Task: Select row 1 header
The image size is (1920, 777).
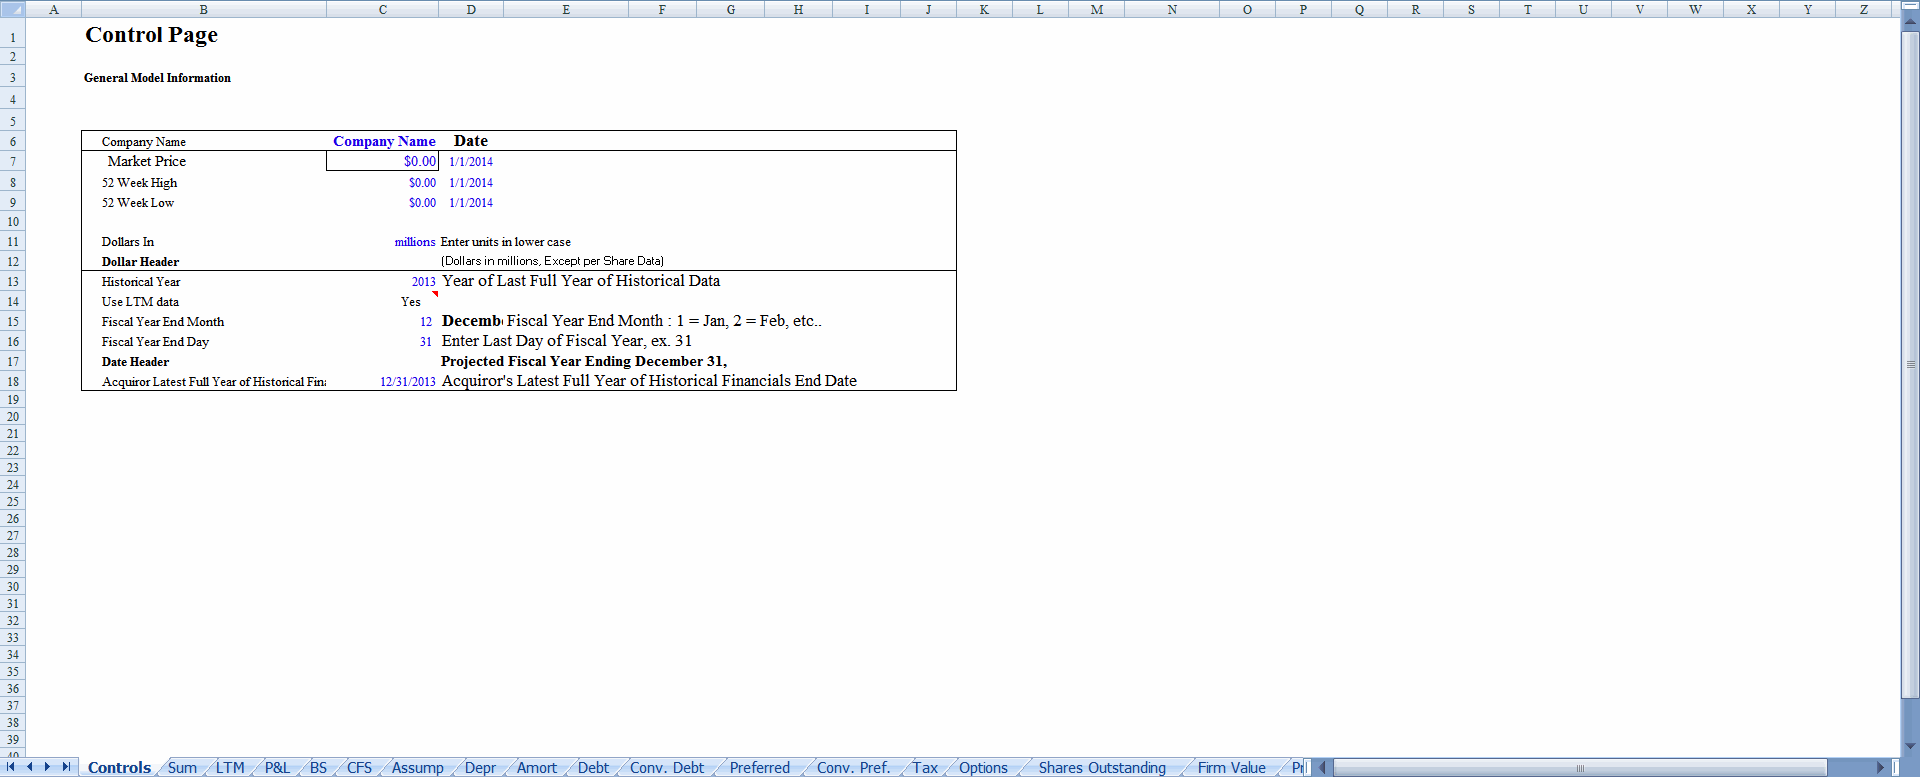Action: (x=12, y=37)
